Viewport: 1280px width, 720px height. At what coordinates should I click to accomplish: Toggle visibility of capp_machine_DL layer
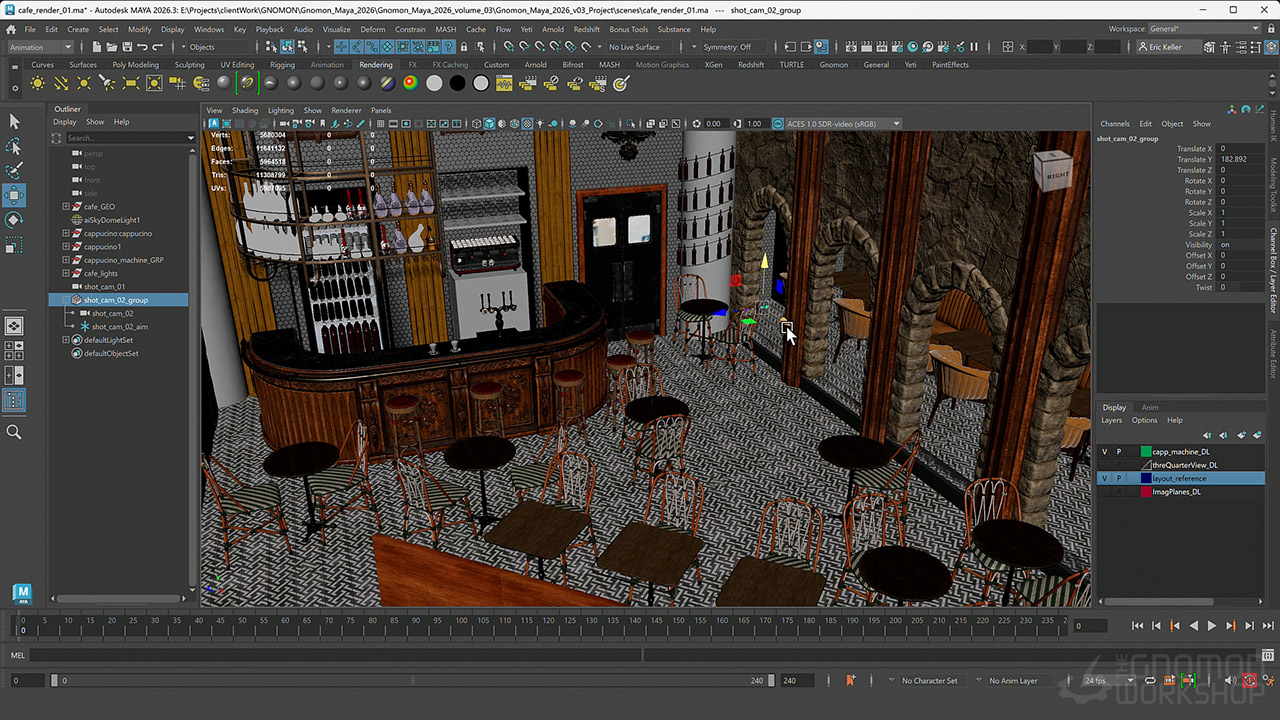click(x=1104, y=452)
